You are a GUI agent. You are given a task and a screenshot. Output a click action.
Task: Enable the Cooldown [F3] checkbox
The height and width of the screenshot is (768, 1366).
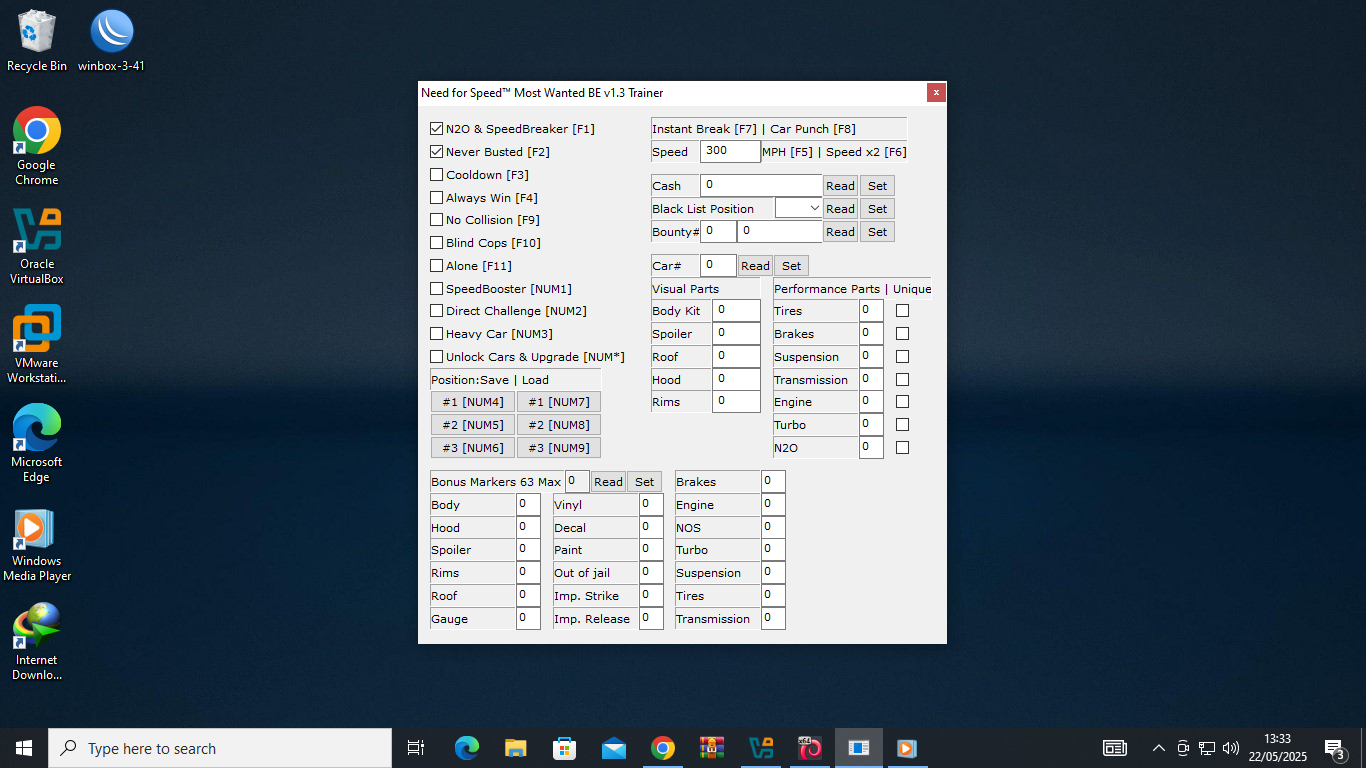point(436,175)
